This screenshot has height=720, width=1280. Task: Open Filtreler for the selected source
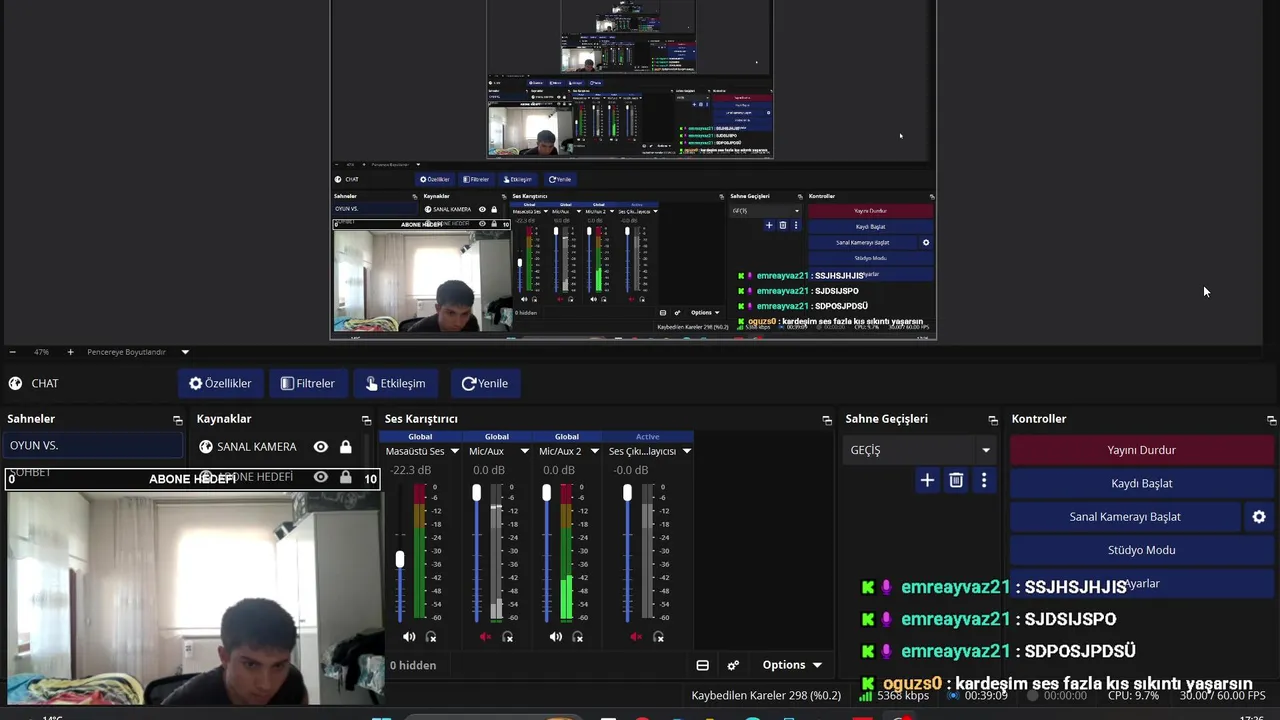pos(308,383)
